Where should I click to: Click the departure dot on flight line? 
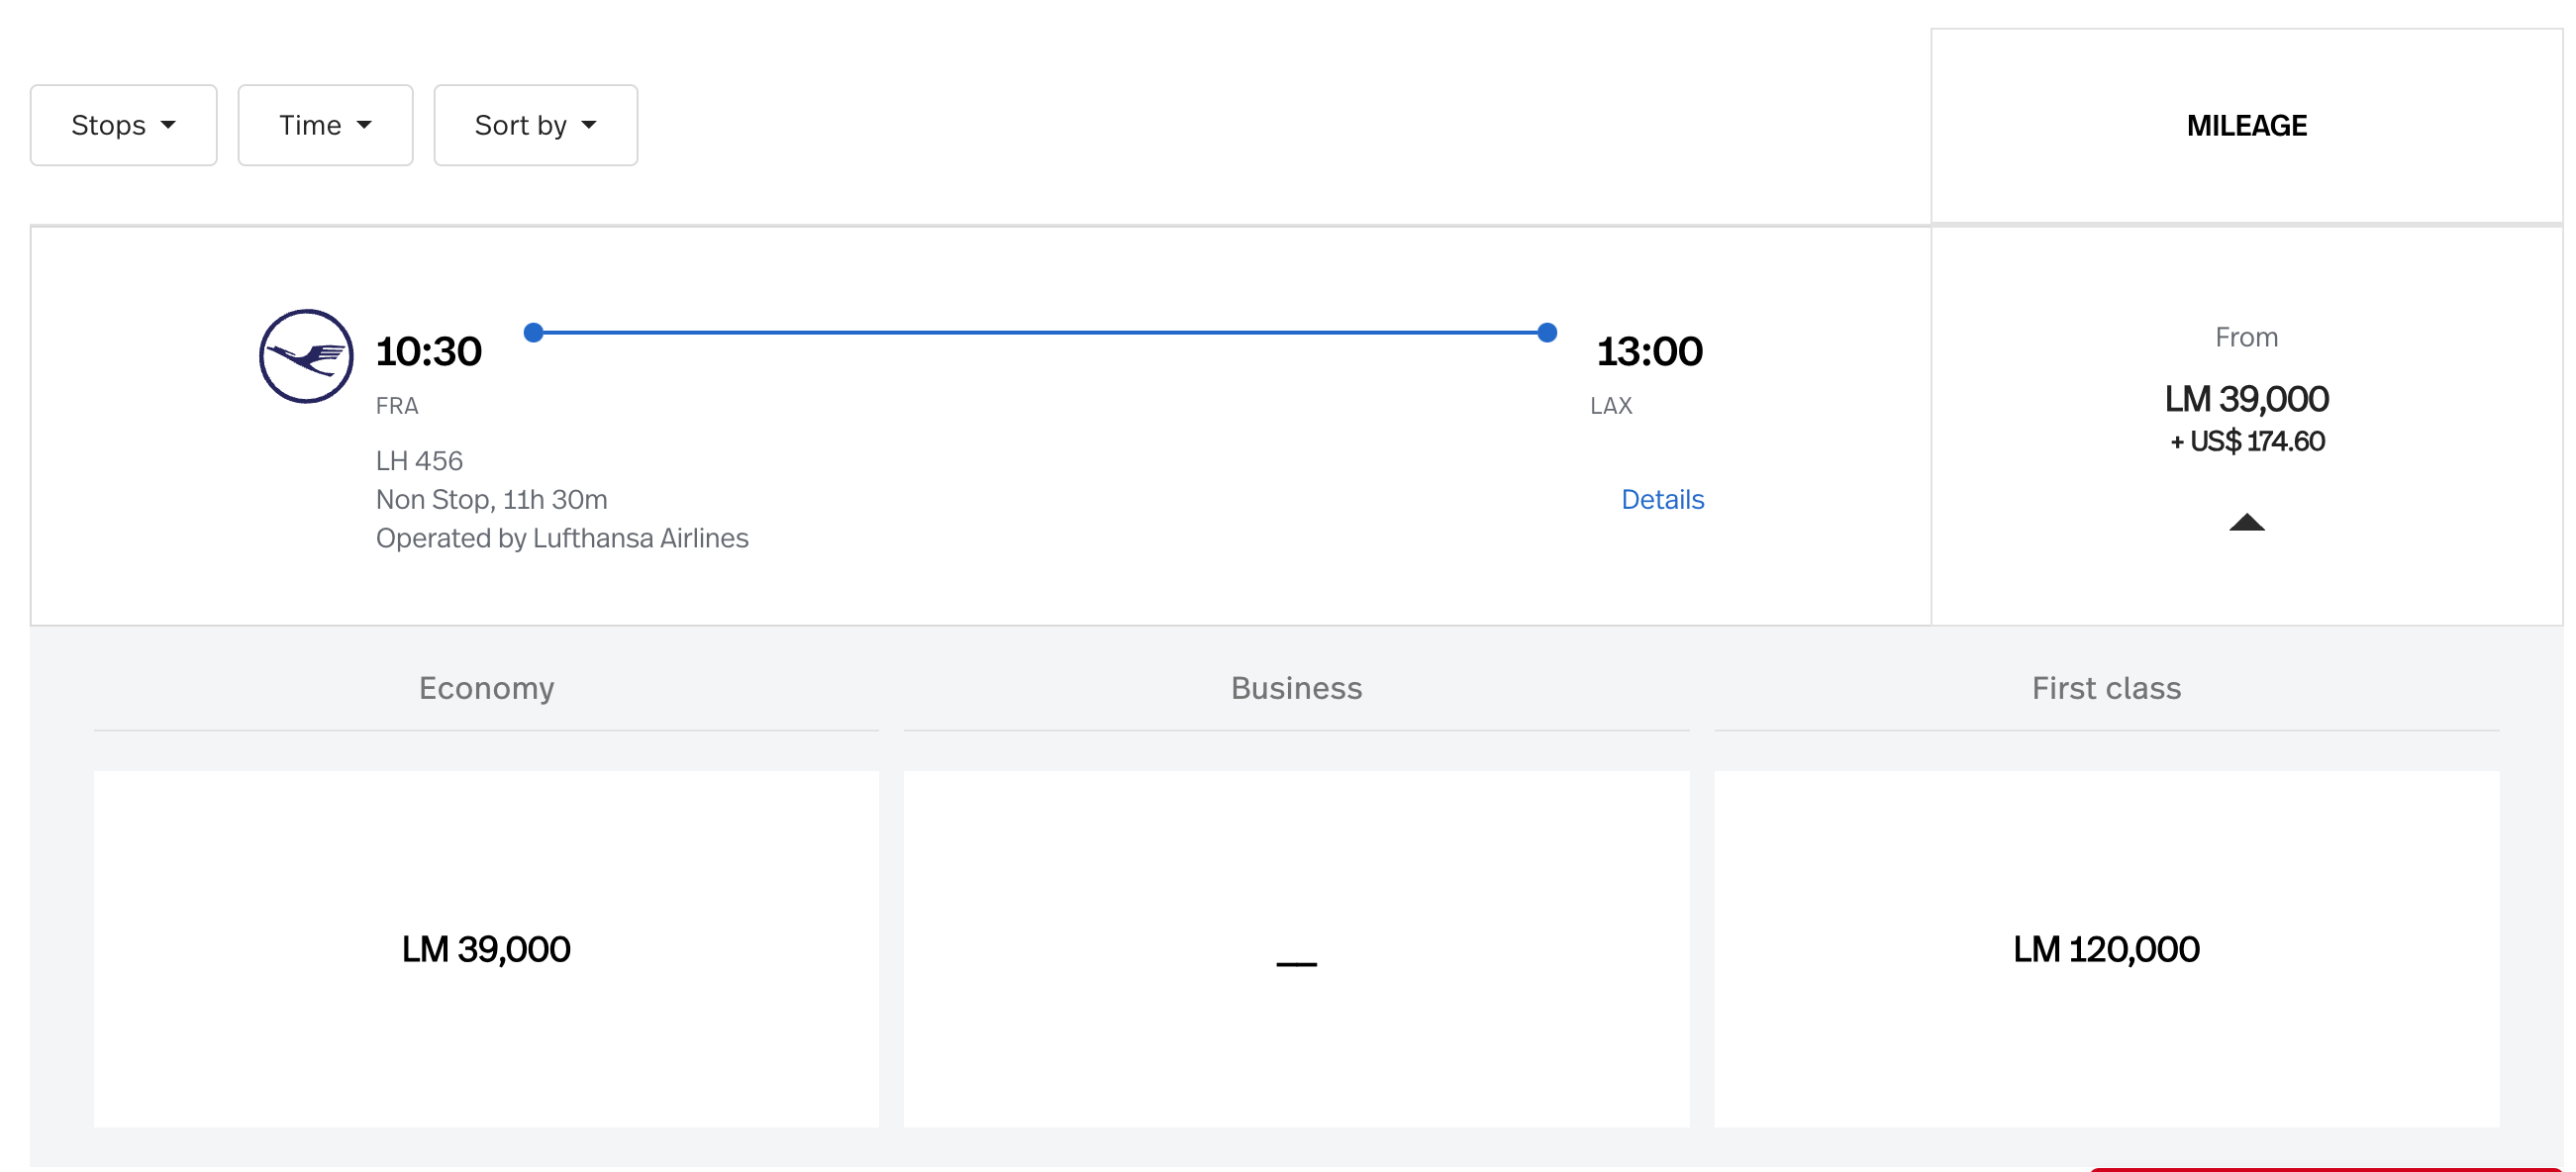click(x=534, y=332)
